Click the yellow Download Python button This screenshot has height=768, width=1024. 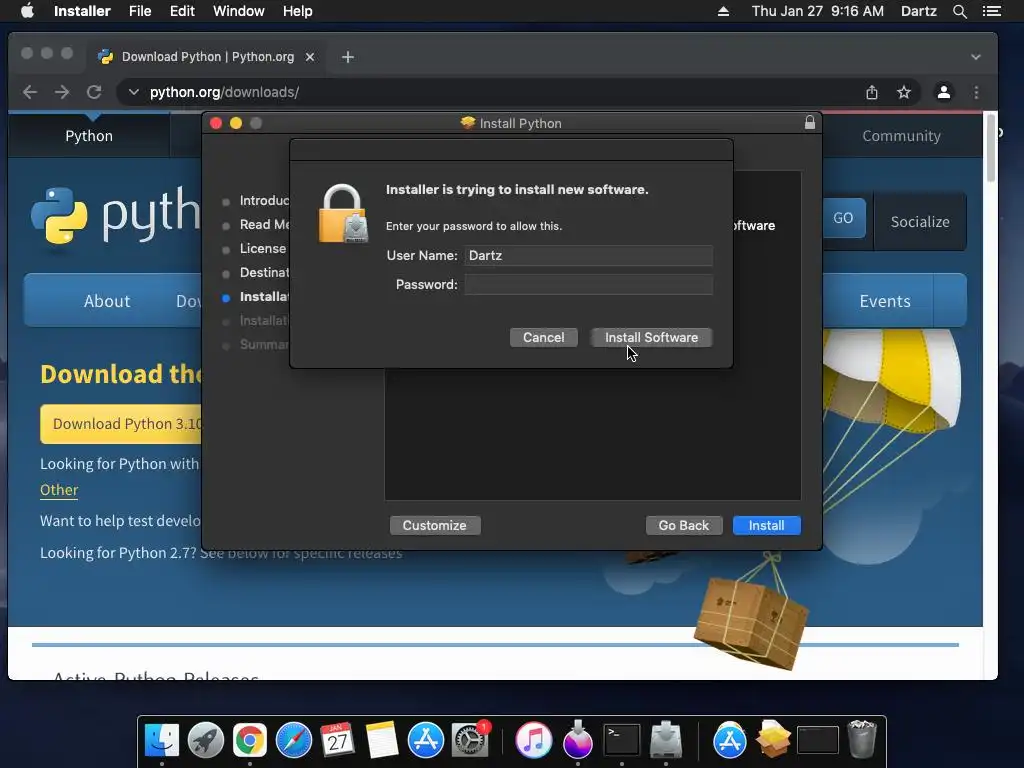pos(122,424)
